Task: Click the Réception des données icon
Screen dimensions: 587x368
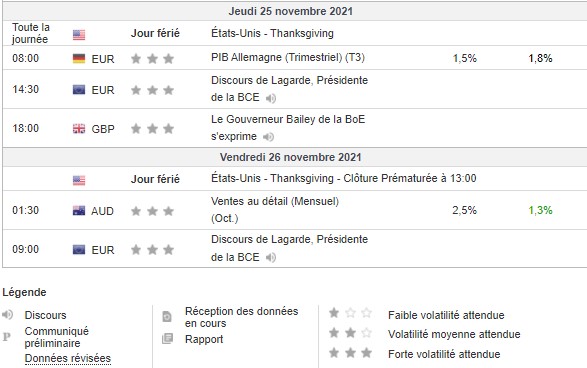Action: tap(167, 317)
